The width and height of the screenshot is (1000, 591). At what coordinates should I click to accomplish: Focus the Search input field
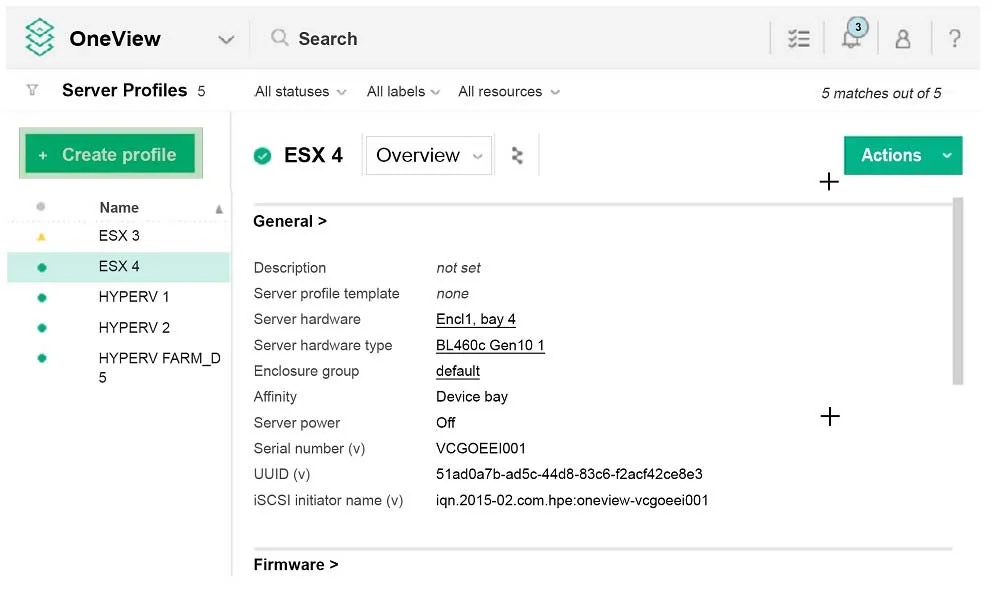pyautogui.click(x=327, y=38)
